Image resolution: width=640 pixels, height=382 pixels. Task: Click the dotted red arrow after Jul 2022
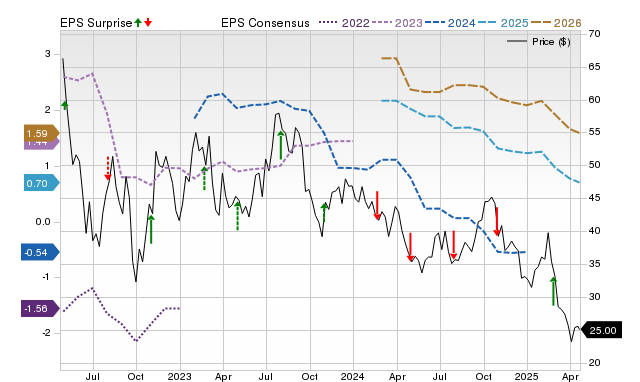(x=108, y=168)
